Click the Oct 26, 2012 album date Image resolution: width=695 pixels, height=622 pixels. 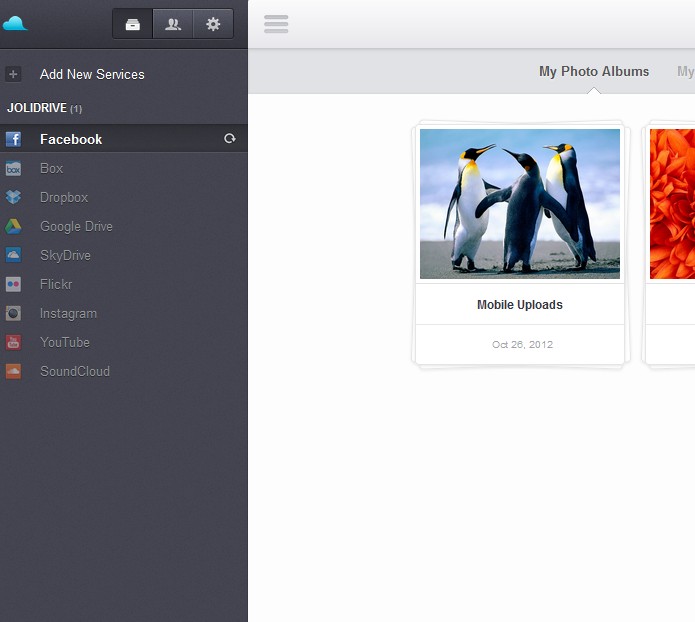[522, 344]
